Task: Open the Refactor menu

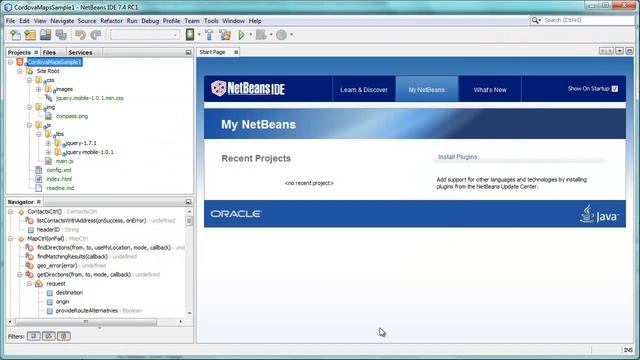Action: click(111, 21)
